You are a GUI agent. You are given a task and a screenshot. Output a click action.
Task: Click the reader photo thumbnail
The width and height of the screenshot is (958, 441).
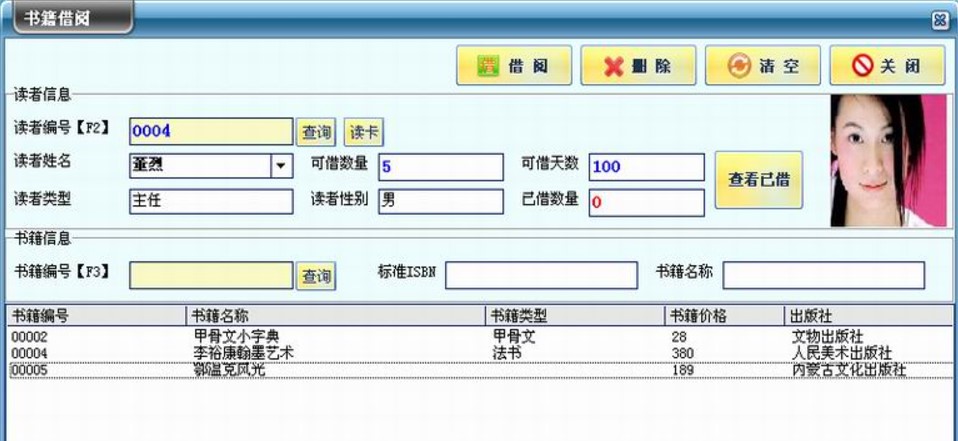tap(888, 161)
